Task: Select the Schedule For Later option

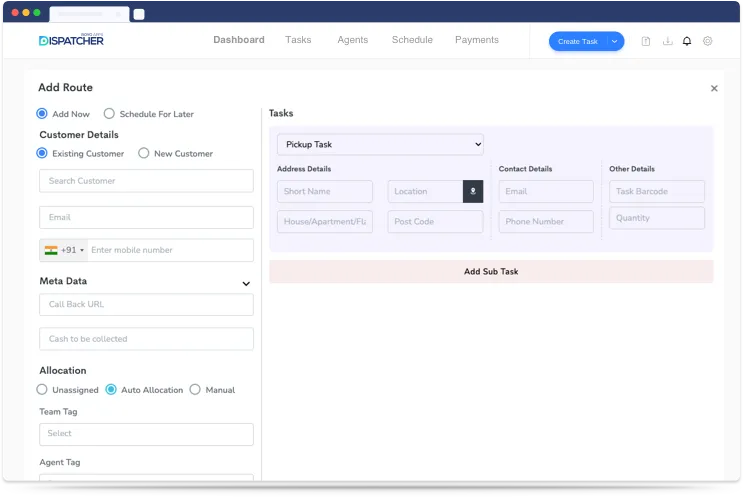Action: pos(109,114)
